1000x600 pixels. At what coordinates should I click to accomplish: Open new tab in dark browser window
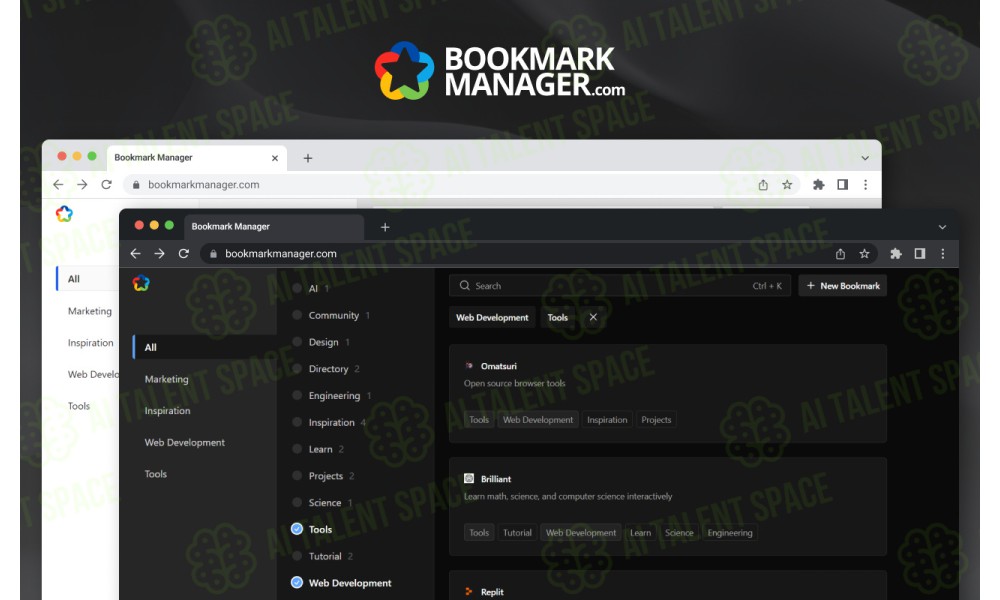tap(385, 227)
